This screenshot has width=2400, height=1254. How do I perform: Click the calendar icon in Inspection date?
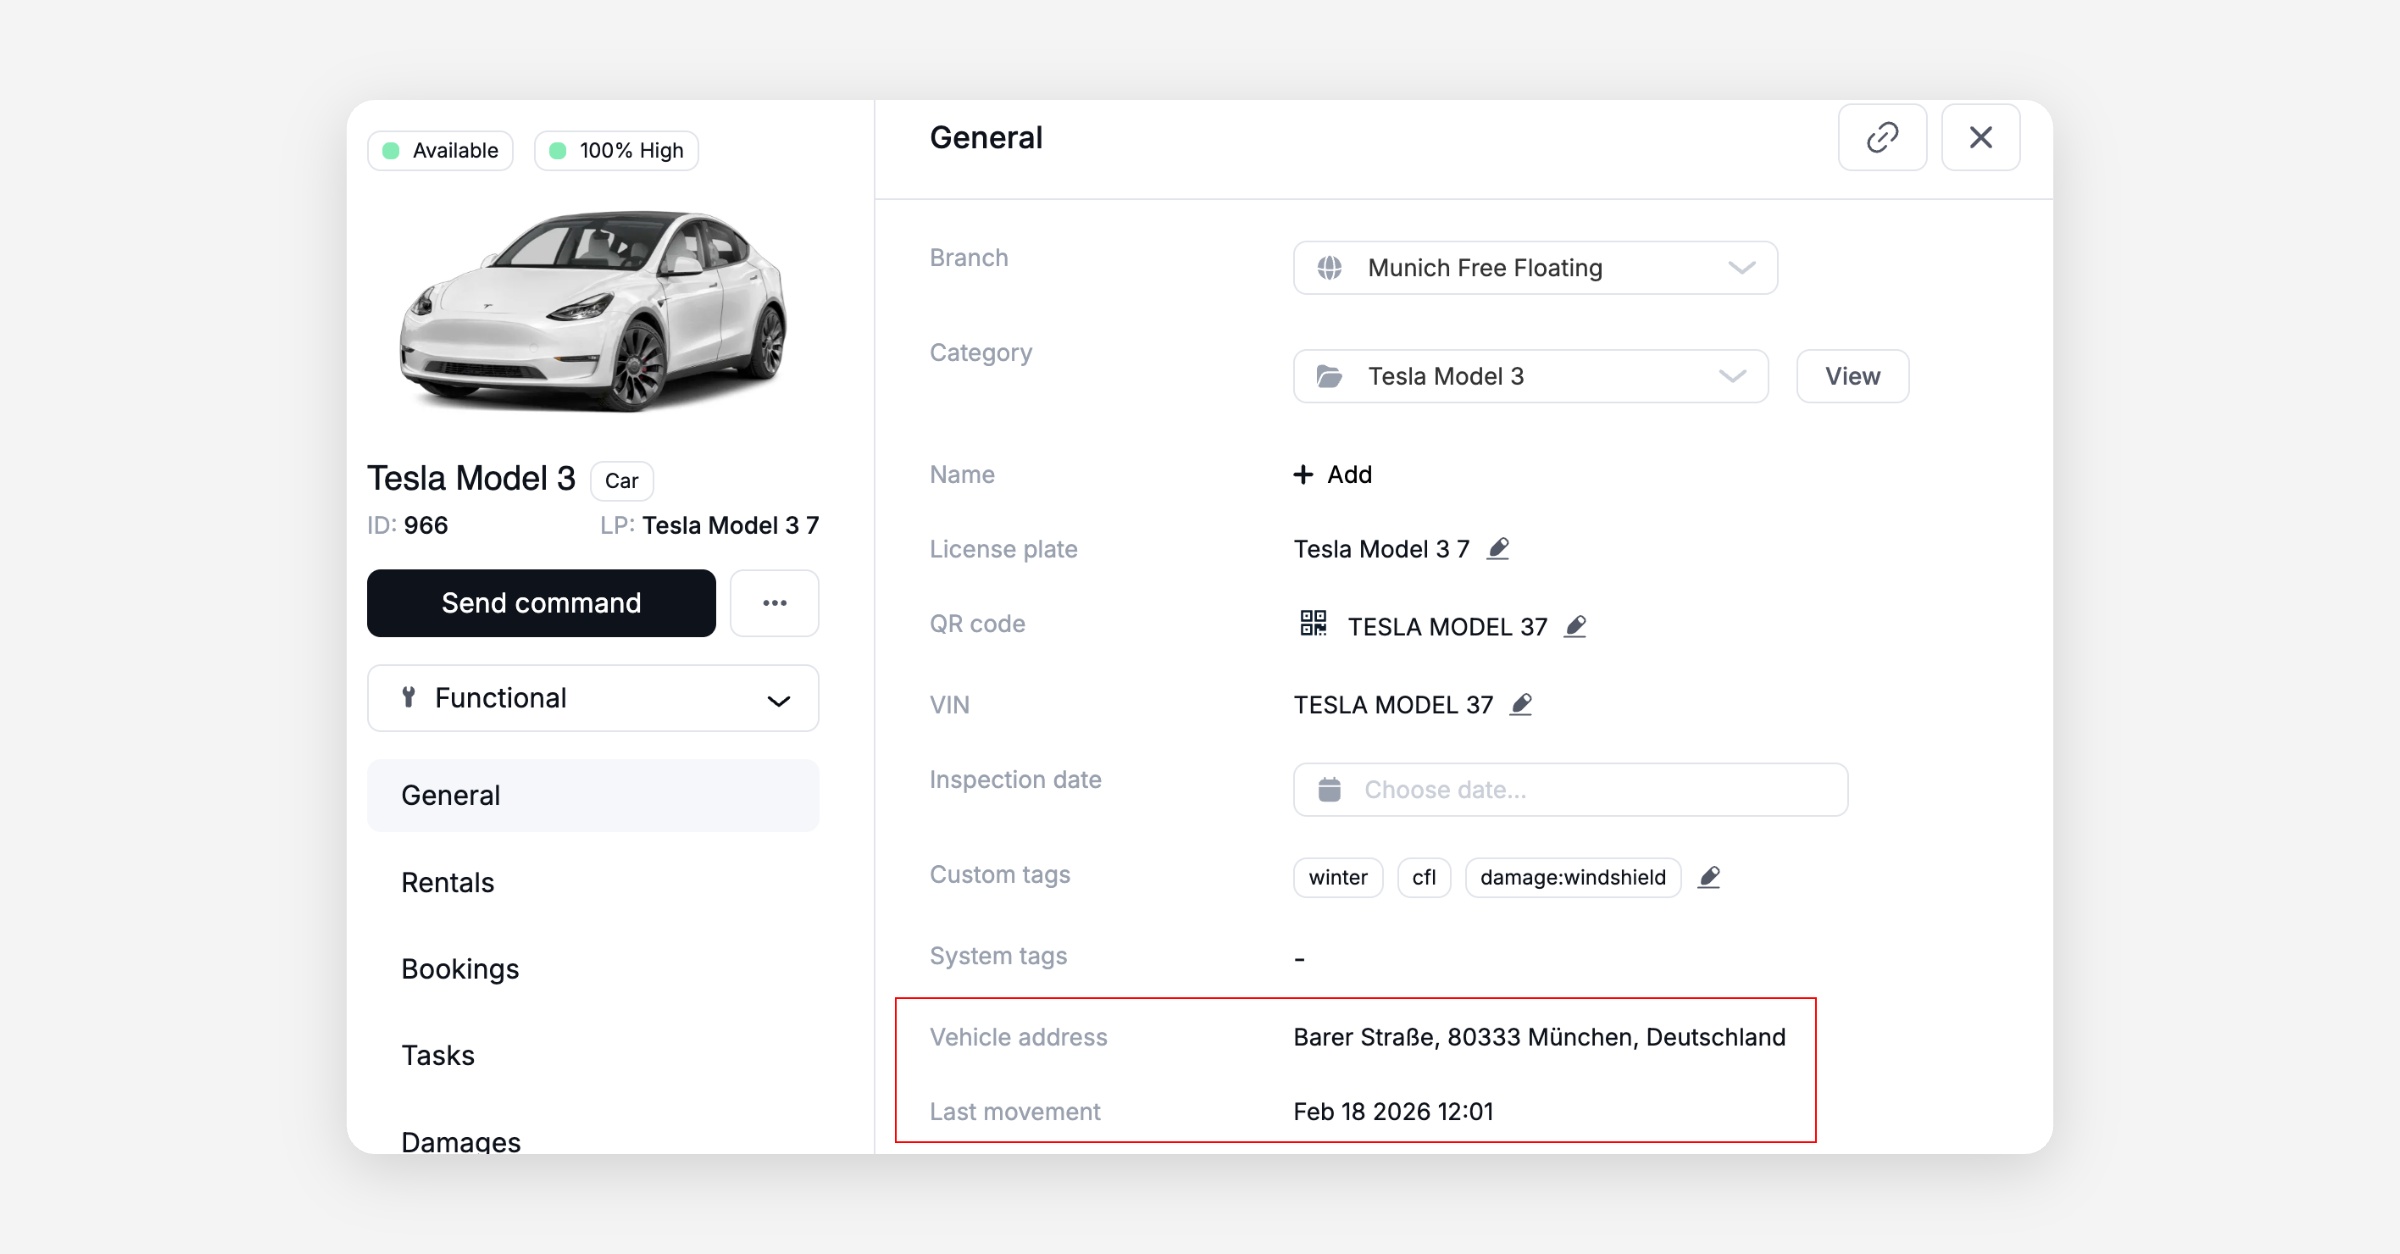pos(1329,790)
